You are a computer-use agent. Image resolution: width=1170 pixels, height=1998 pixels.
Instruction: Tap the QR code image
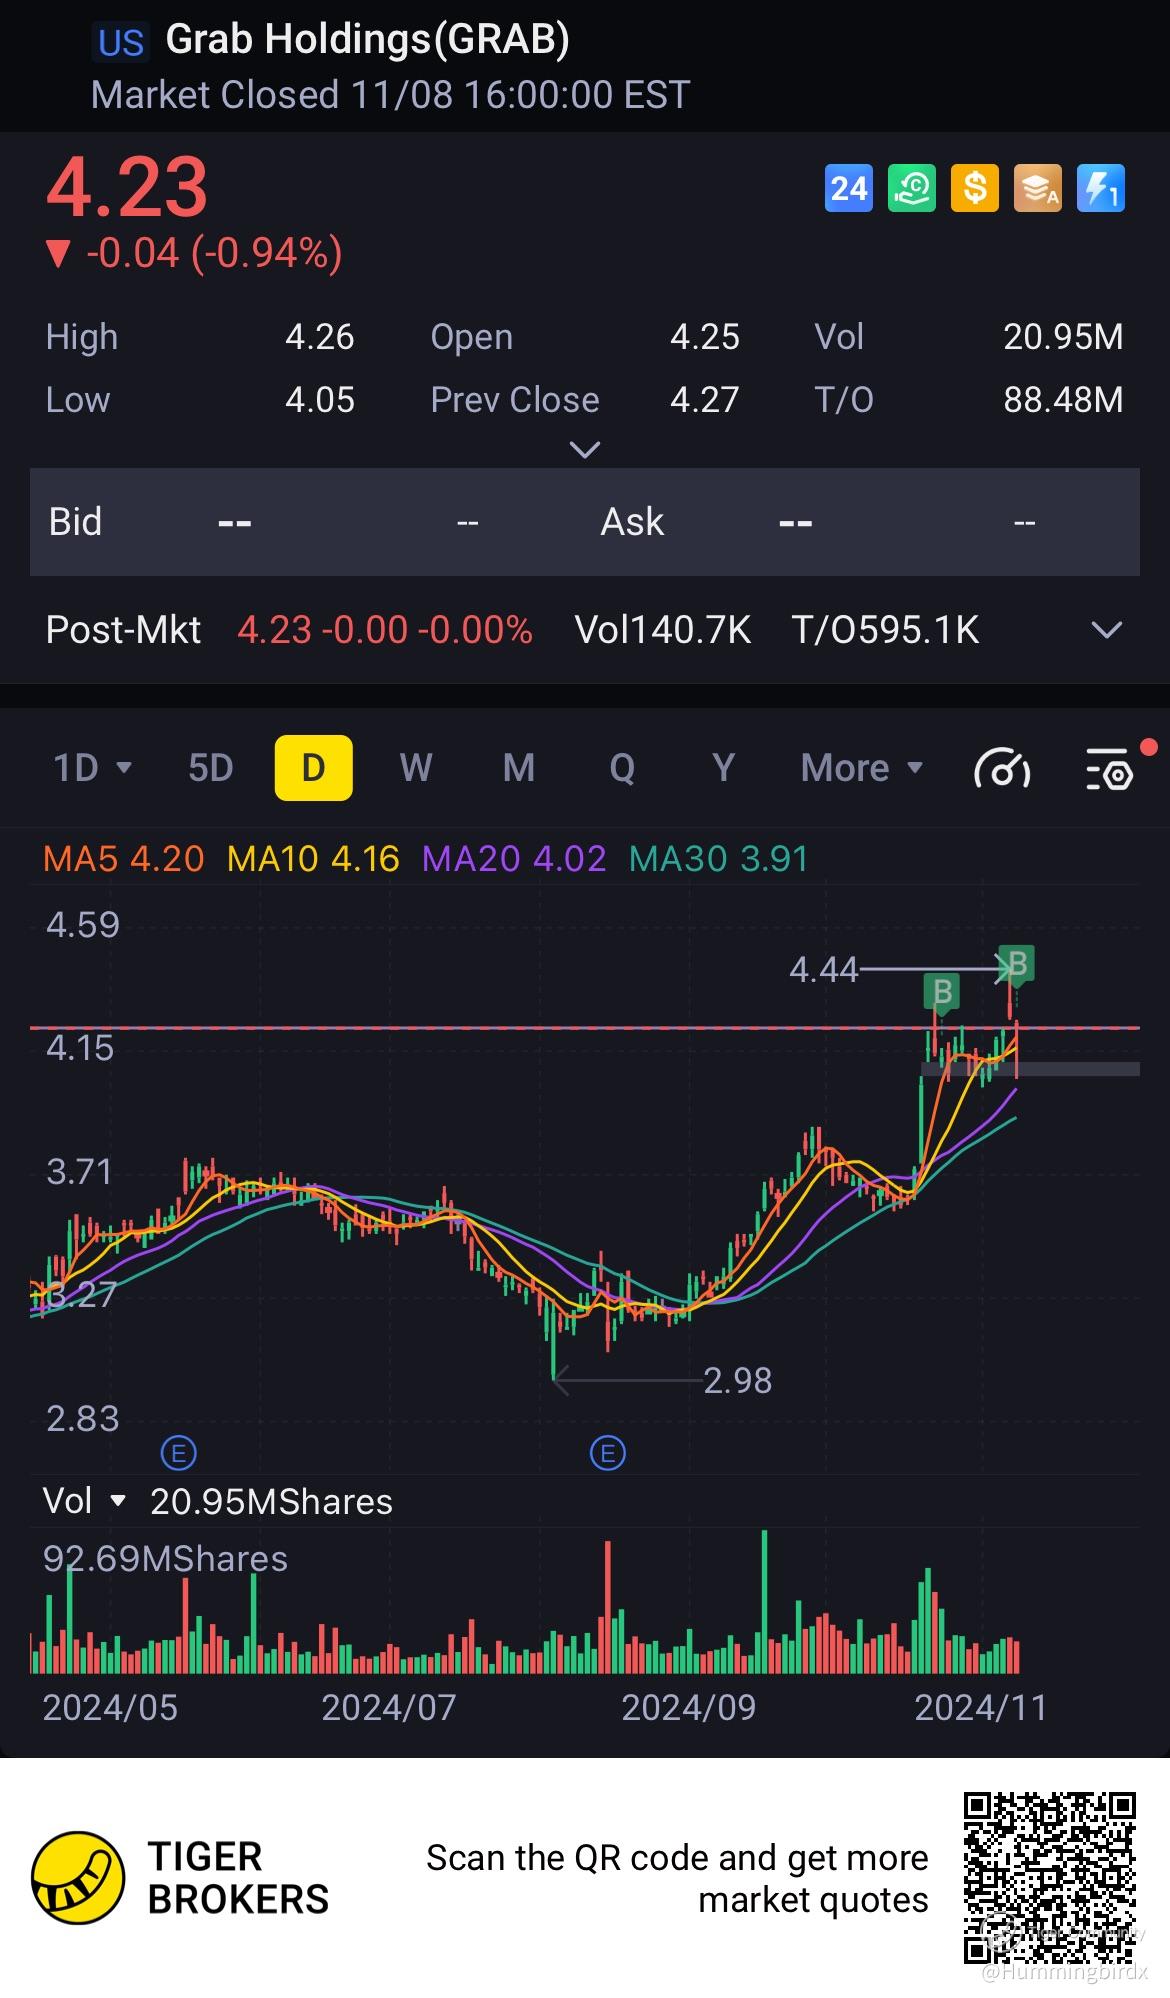click(x=1050, y=1878)
